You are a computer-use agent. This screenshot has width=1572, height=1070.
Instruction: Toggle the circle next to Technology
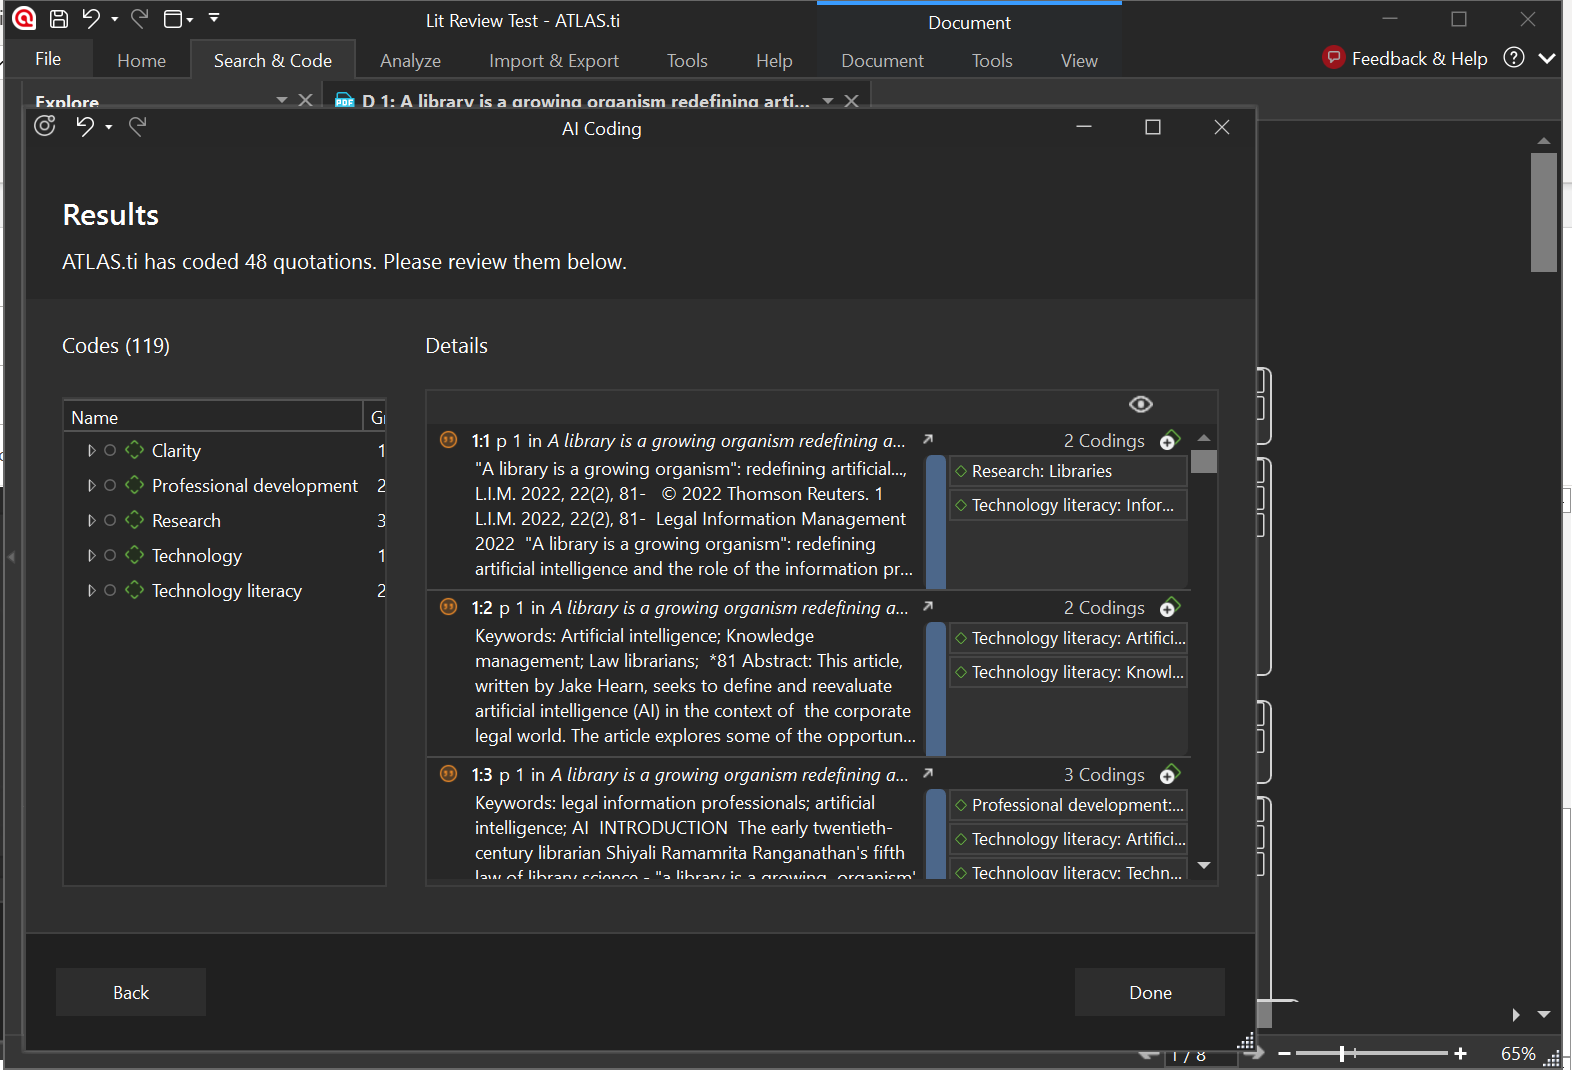click(110, 556)
